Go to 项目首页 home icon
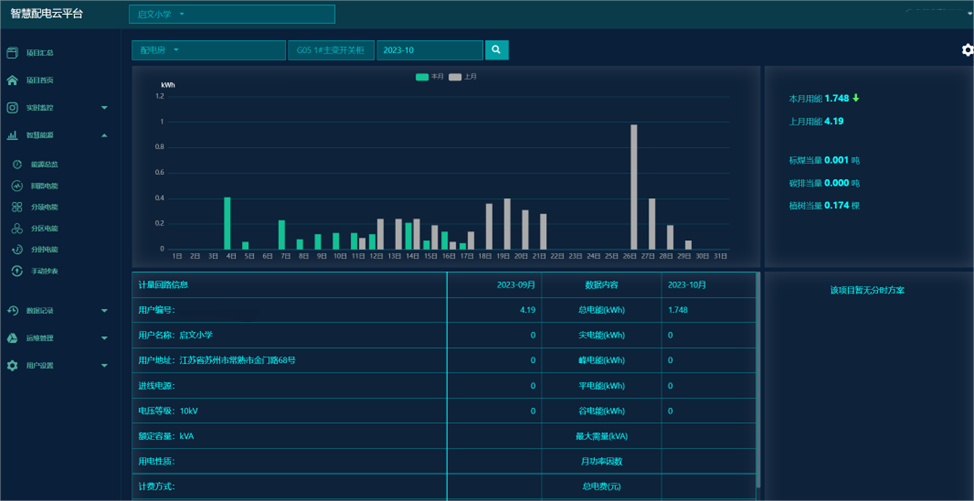 click(x=12, y=80)
